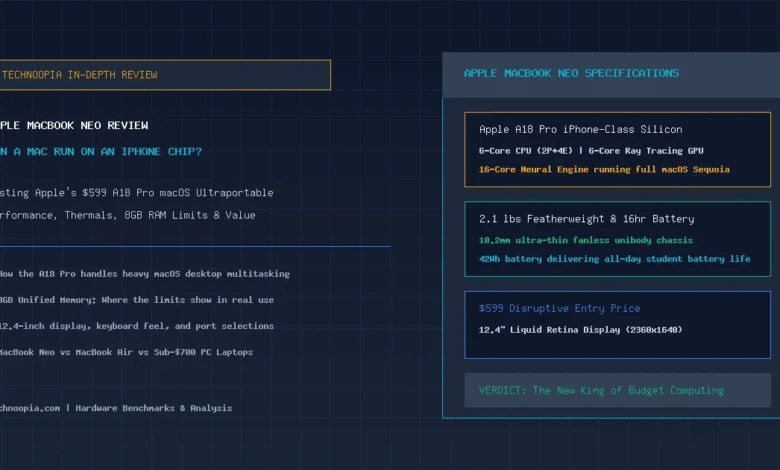
Task: Click '12.4" Liquid Retina Display (2360x1640)' line
Action: (x=580, y=330)
